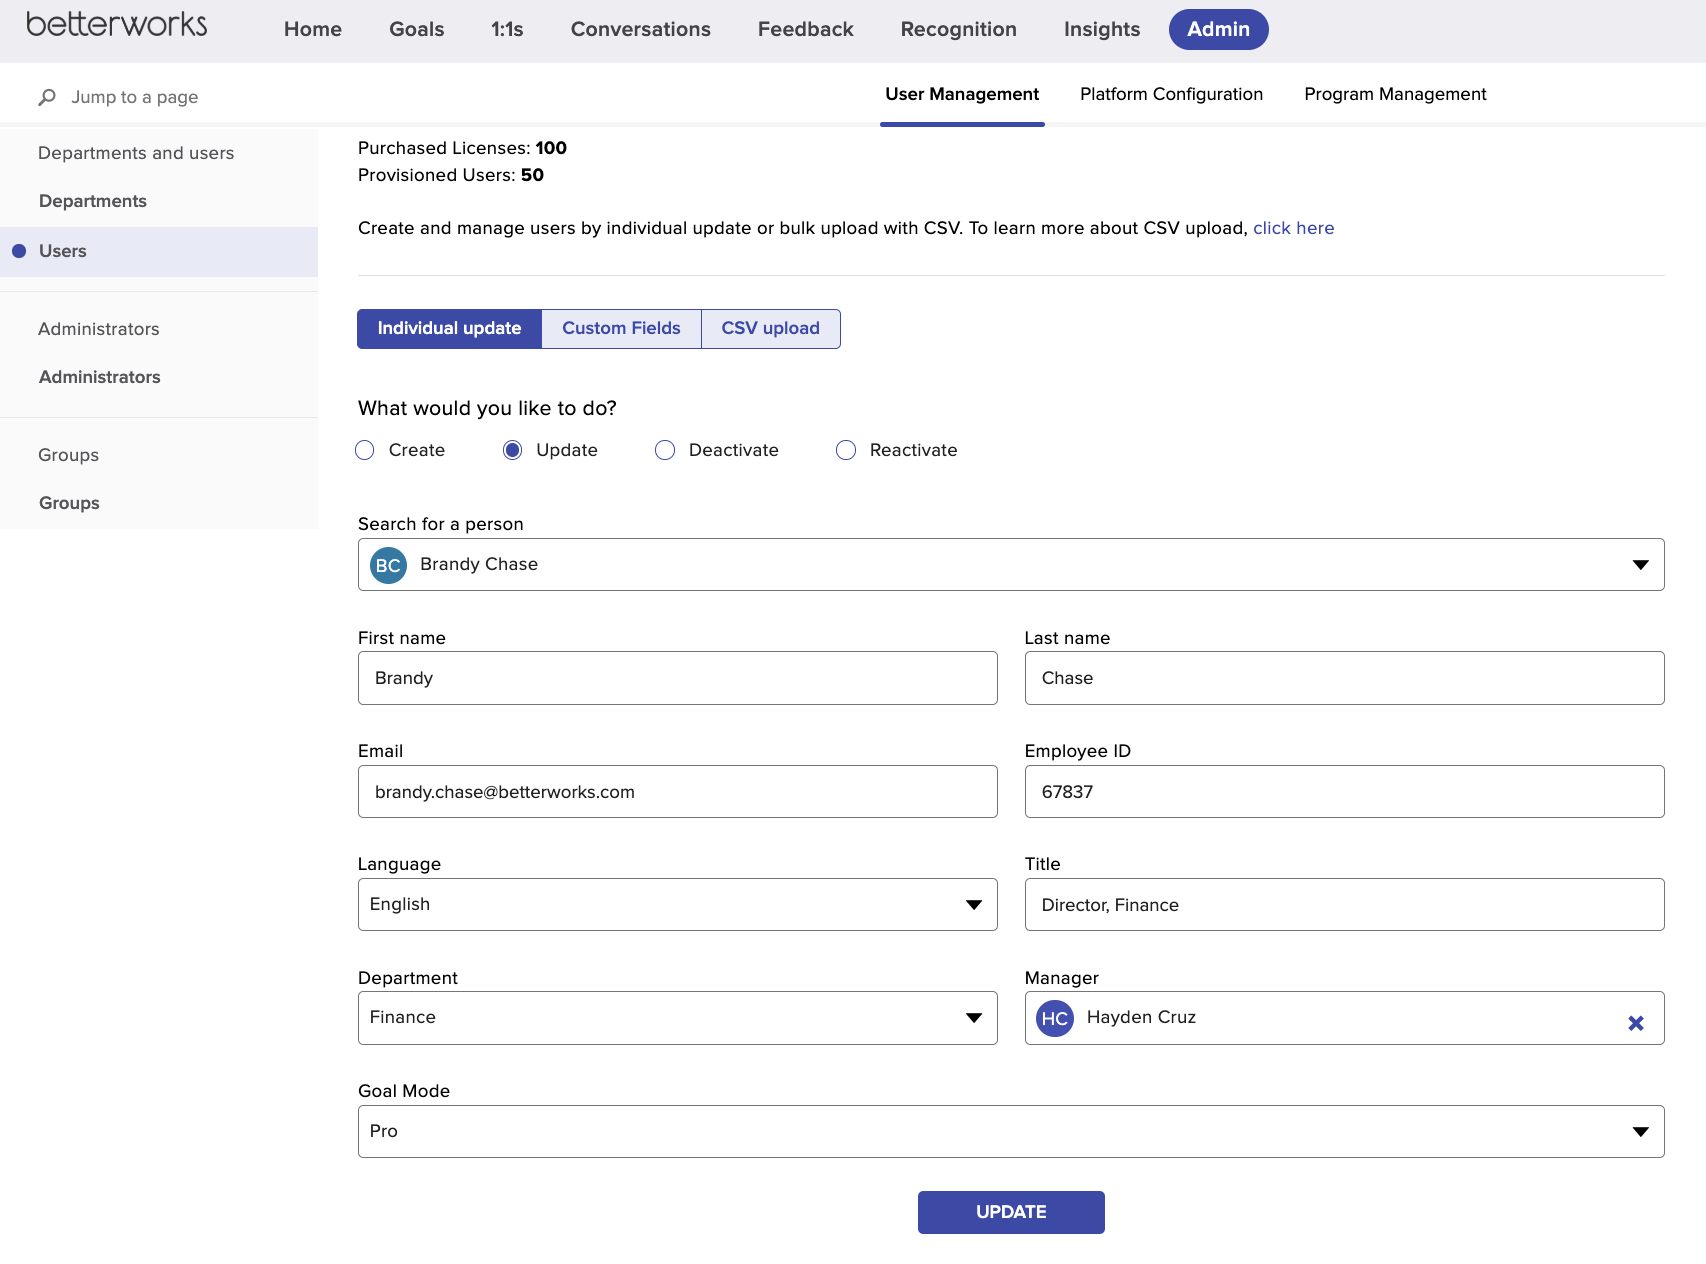Image resolution: width=1706 pixels, height=1264 pixels.
Task: Switch to the Platform Configuration tab
Action: 1171,94
